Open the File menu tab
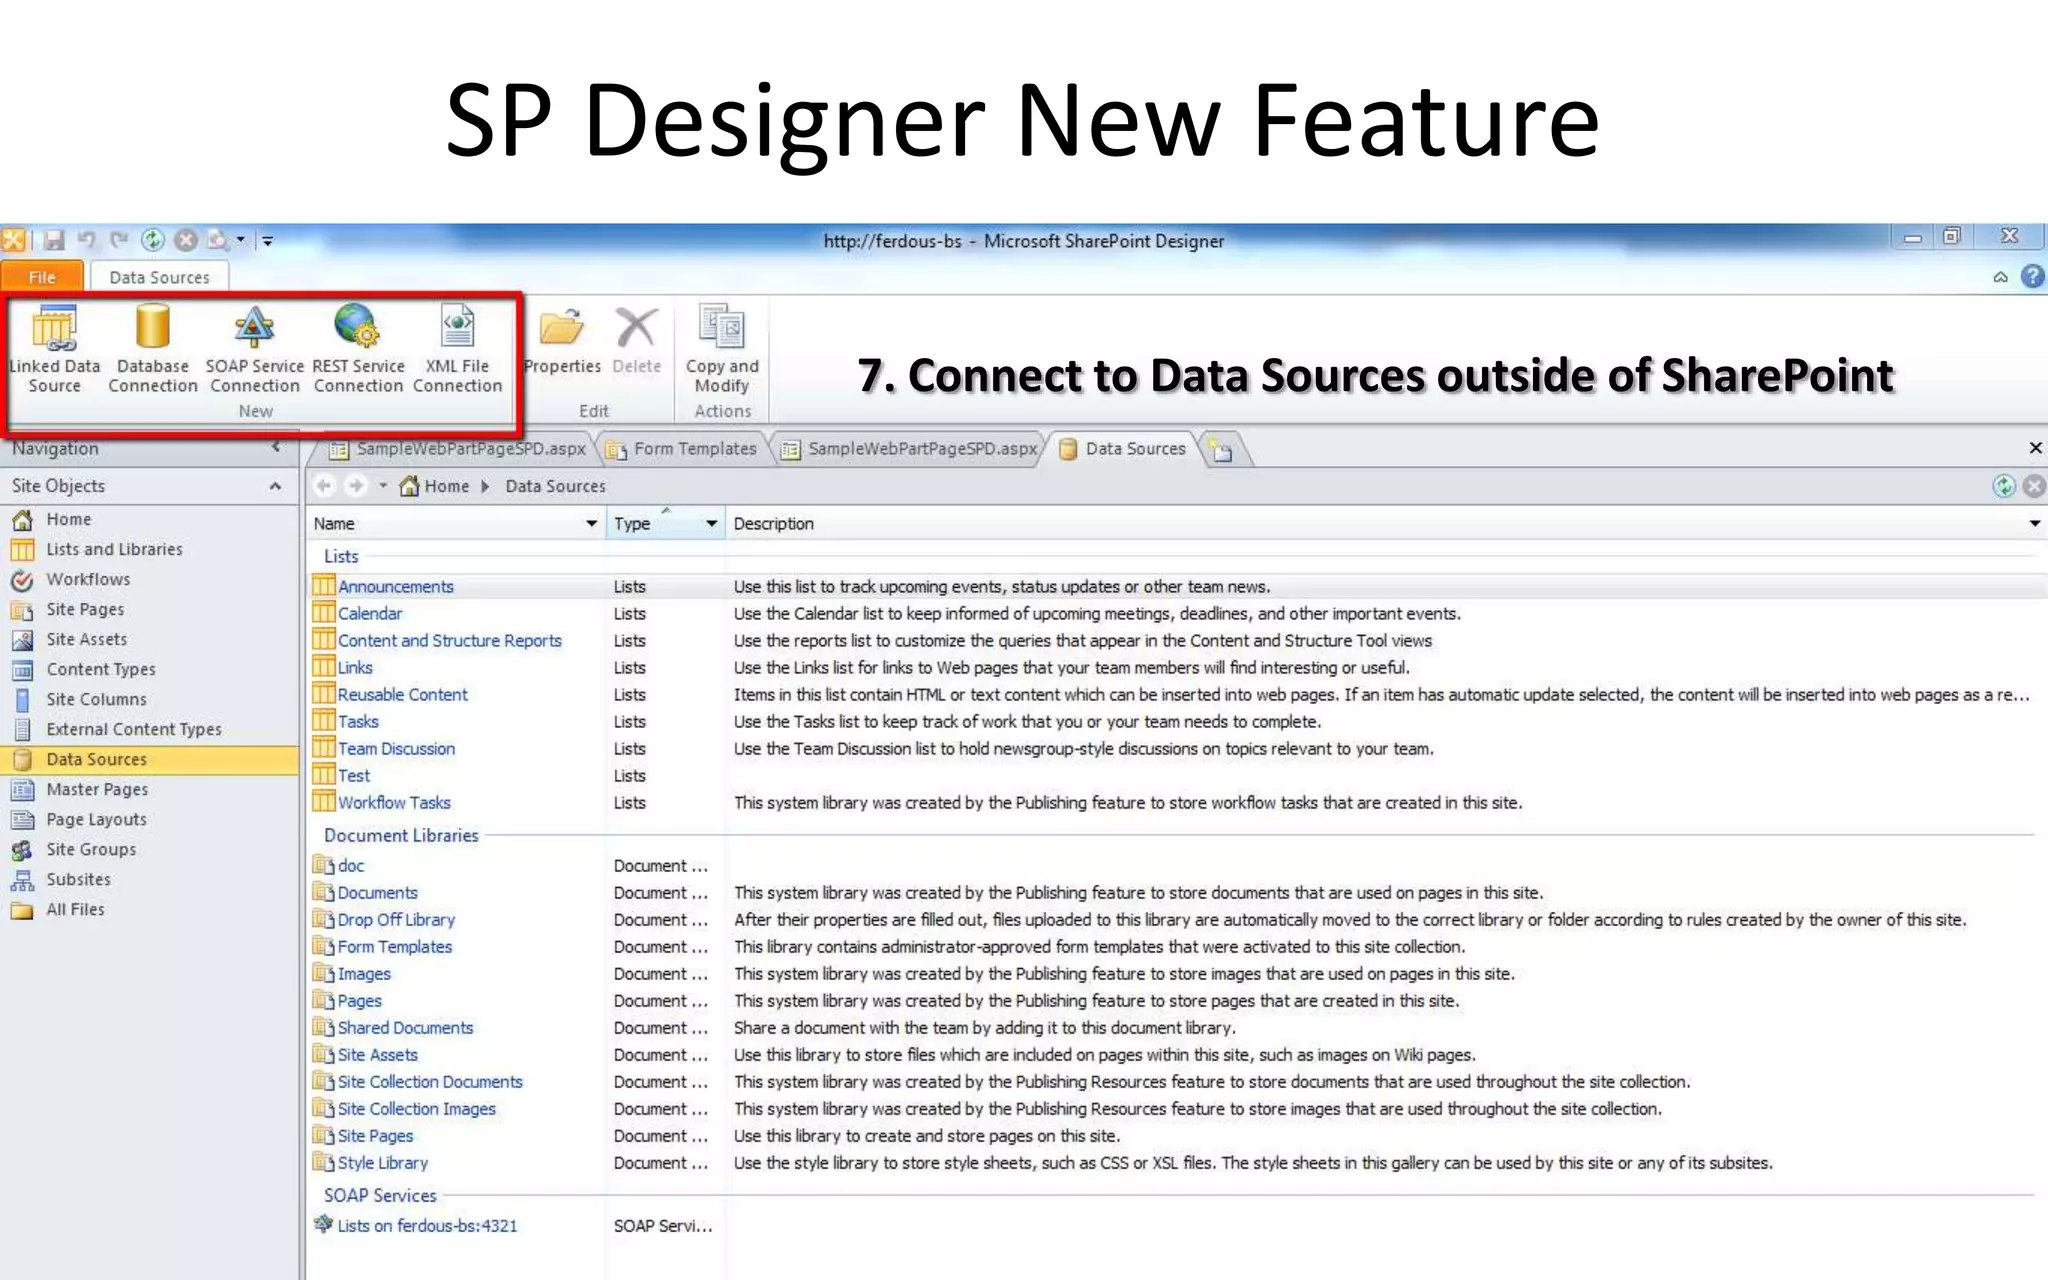The image size is (2048, 1280). [41, 277]
